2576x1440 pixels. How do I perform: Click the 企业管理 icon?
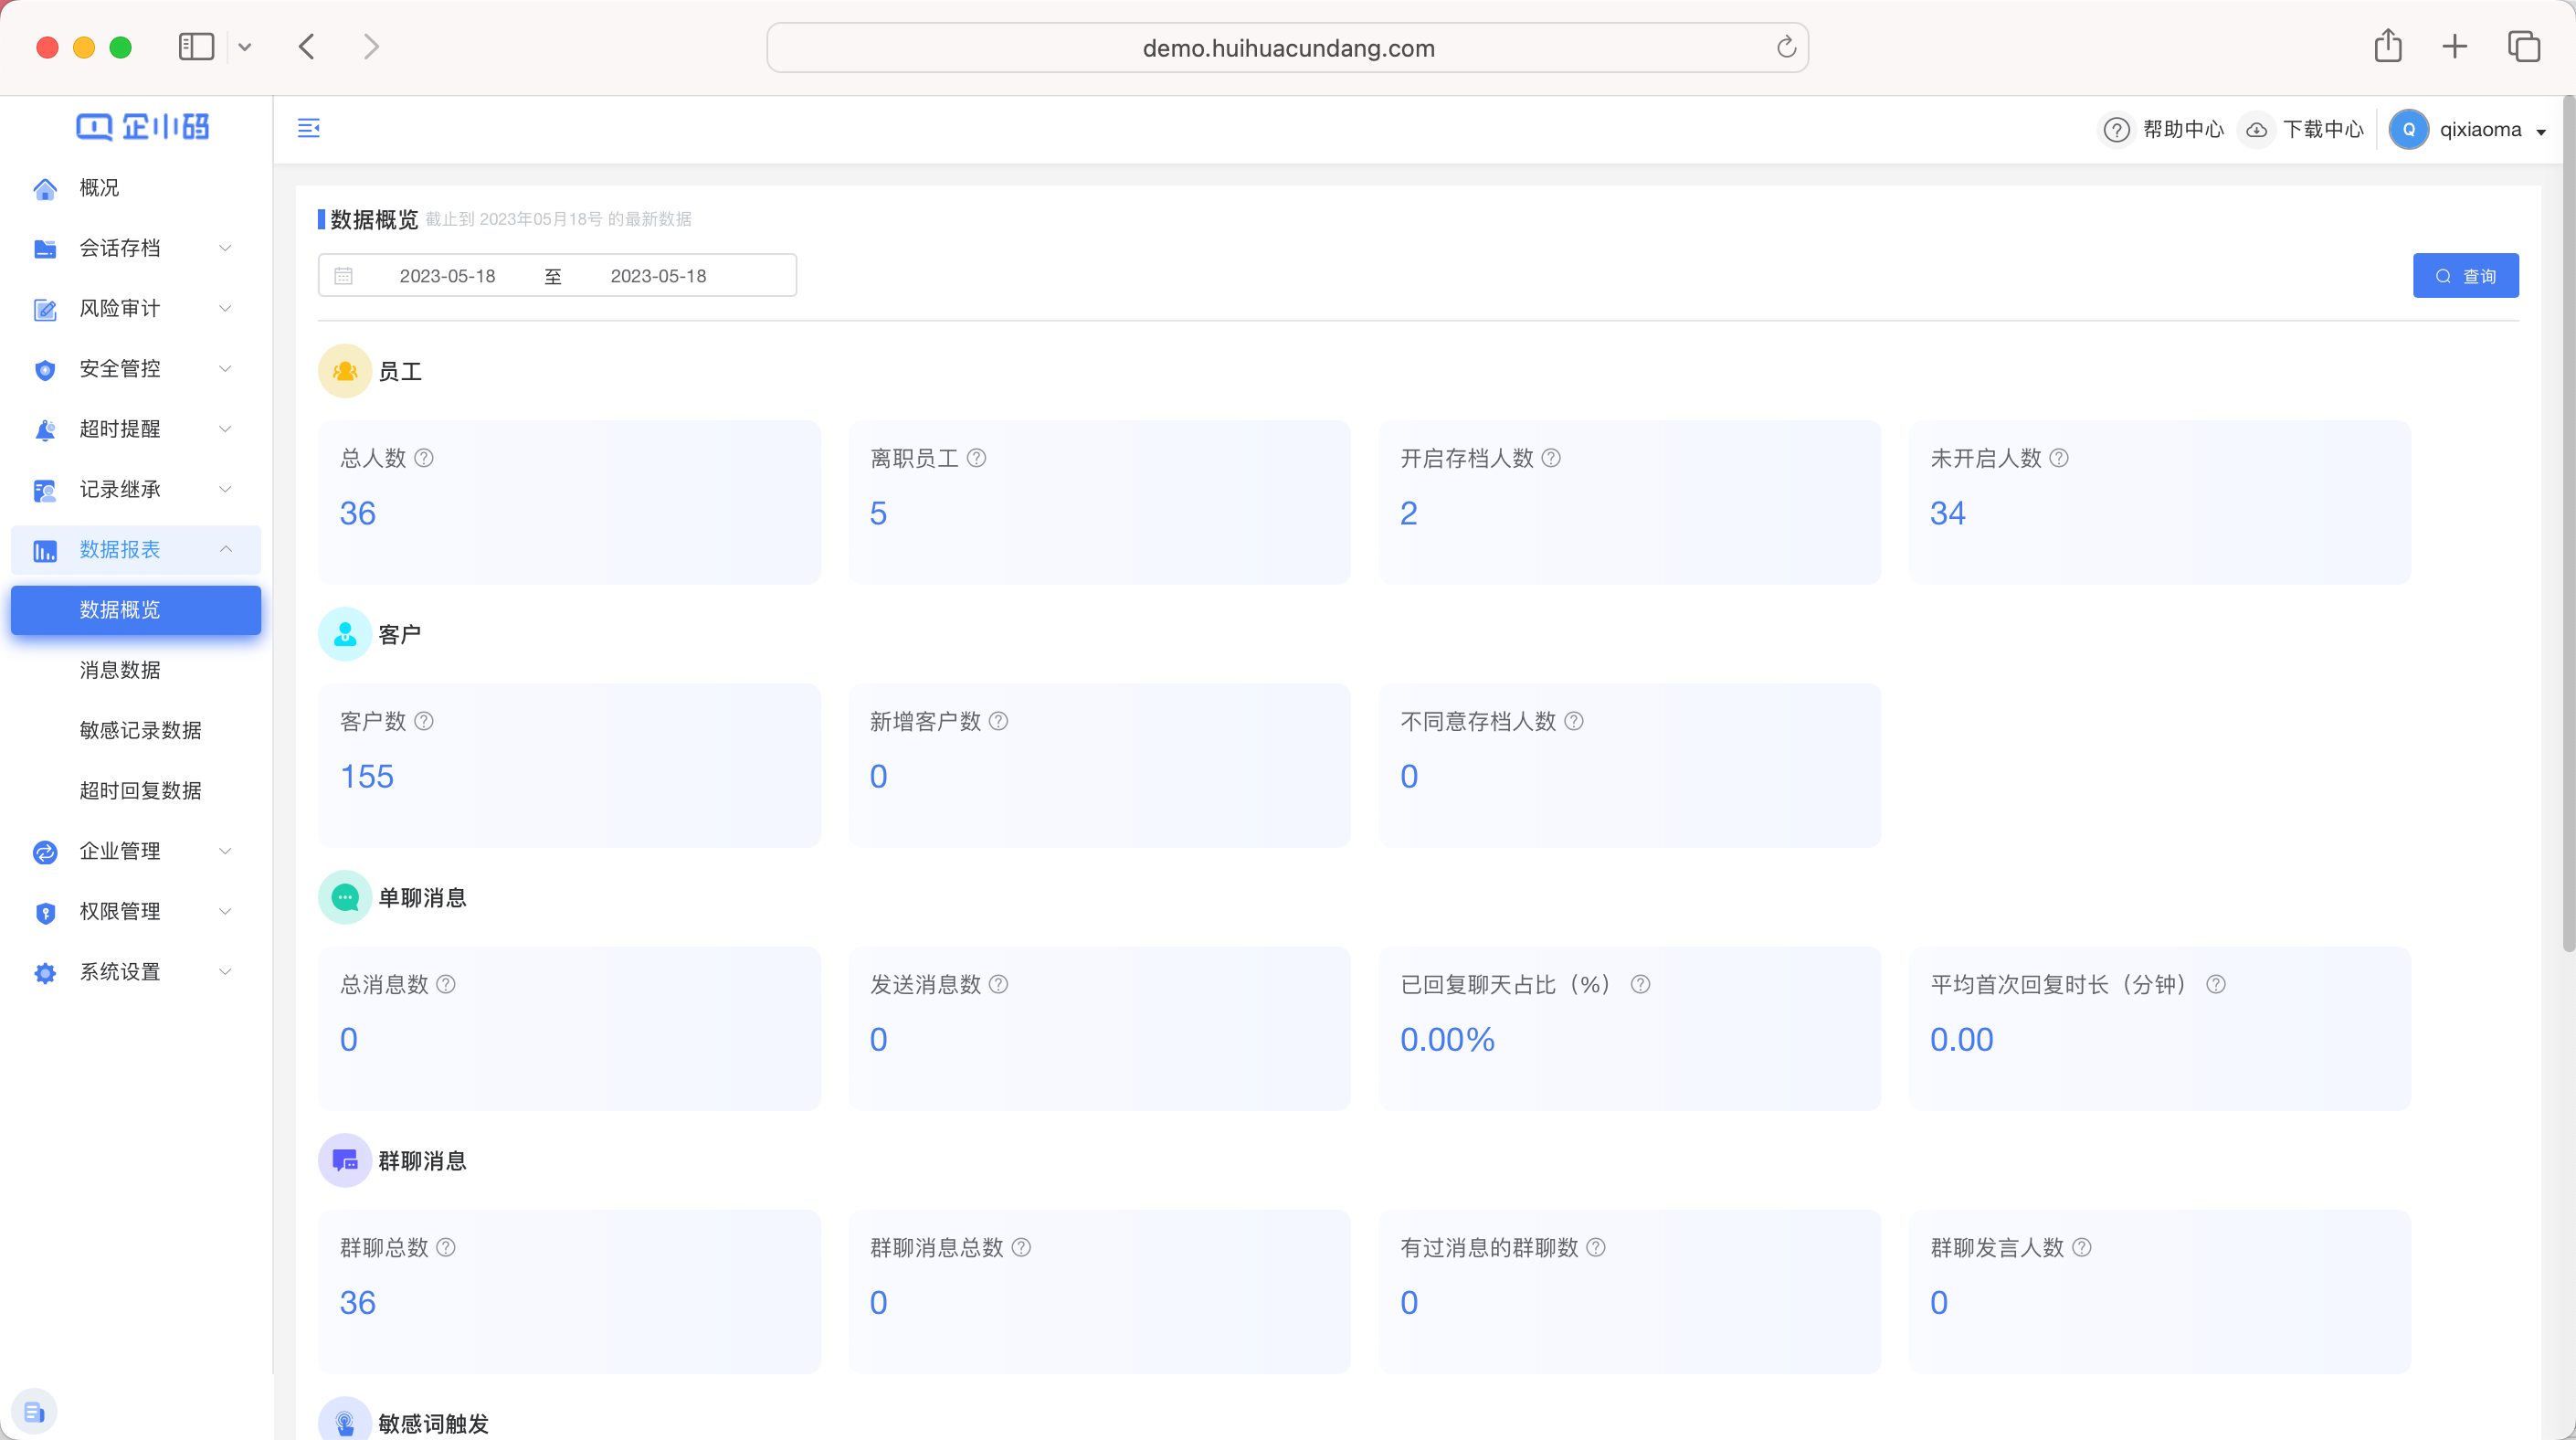tap(45, 852)
